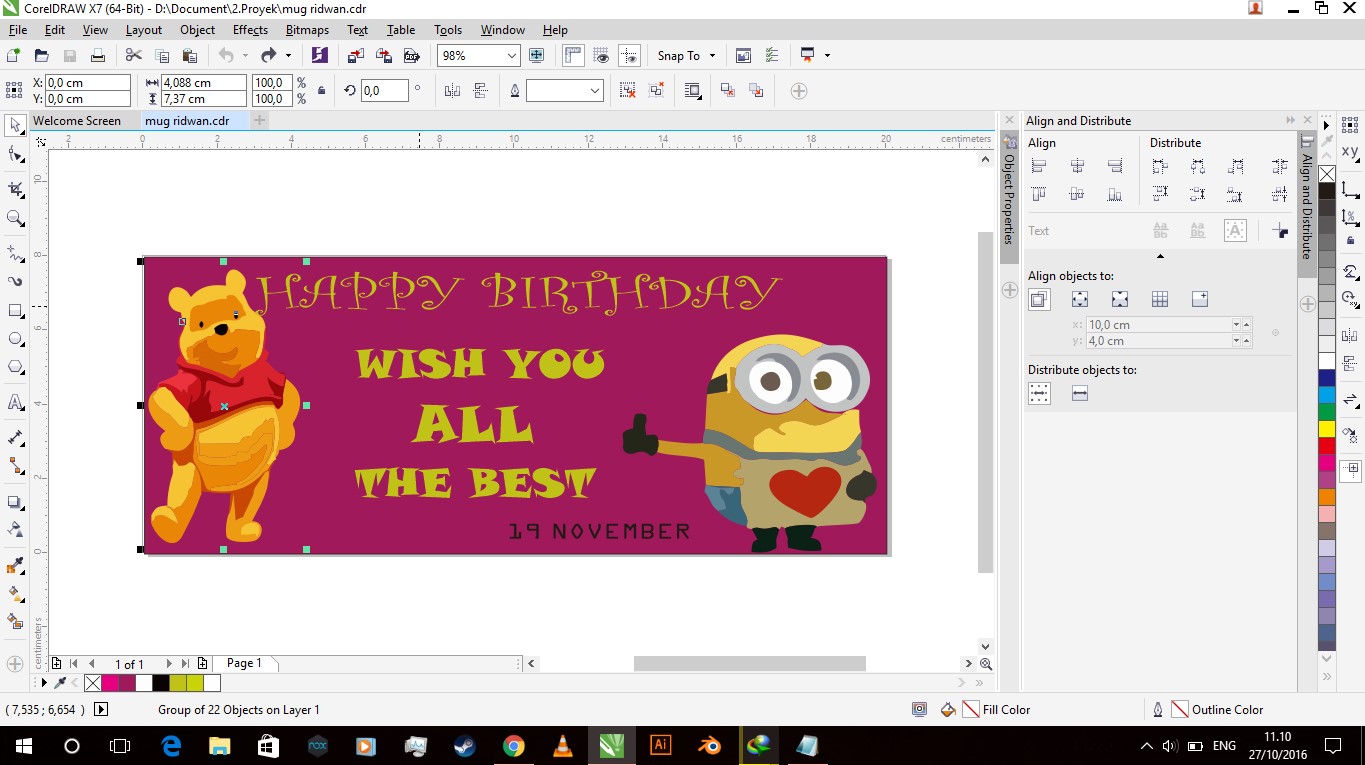Select the magenta swatch in the document palette
Screen dimensions: 1365x765
(108, 683)
